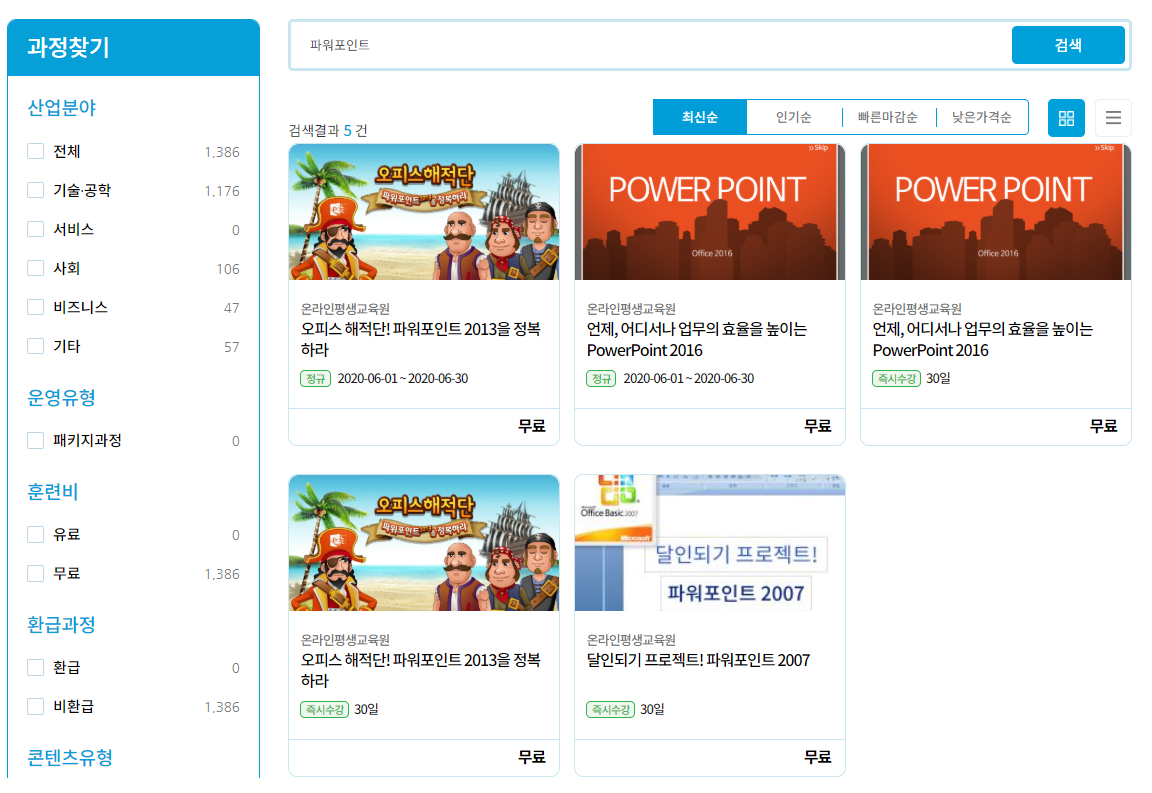Image resolution: width=1152 pixels, height=793 pixels.
Task: Switch to list view icon
Action: click(1113, 118)
